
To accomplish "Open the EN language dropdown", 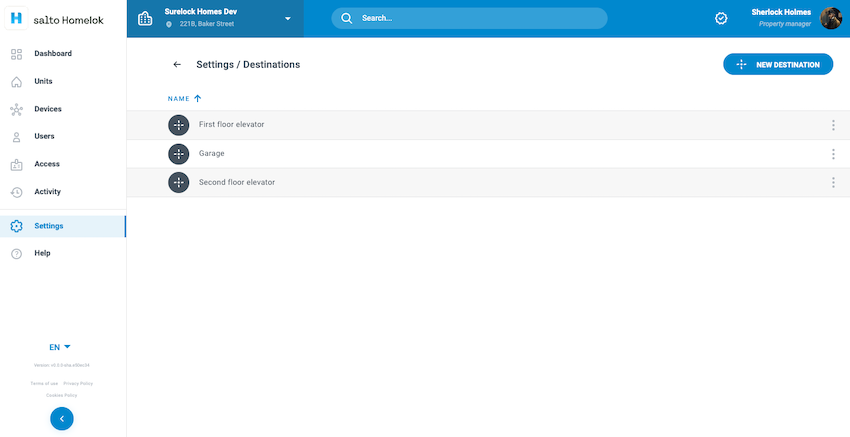I will coord(60,347).
